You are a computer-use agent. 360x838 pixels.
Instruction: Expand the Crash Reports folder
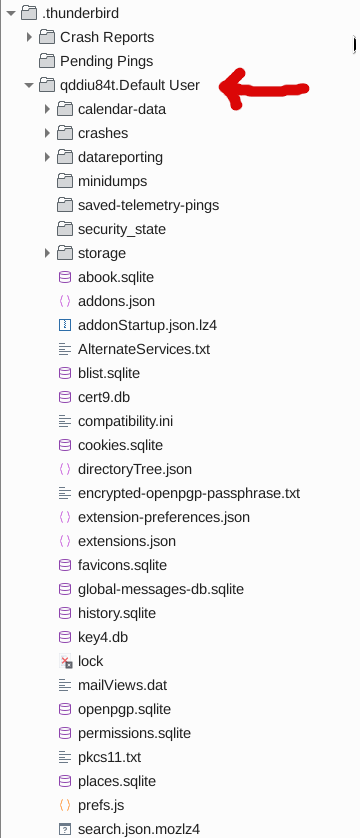click(29, 37)
